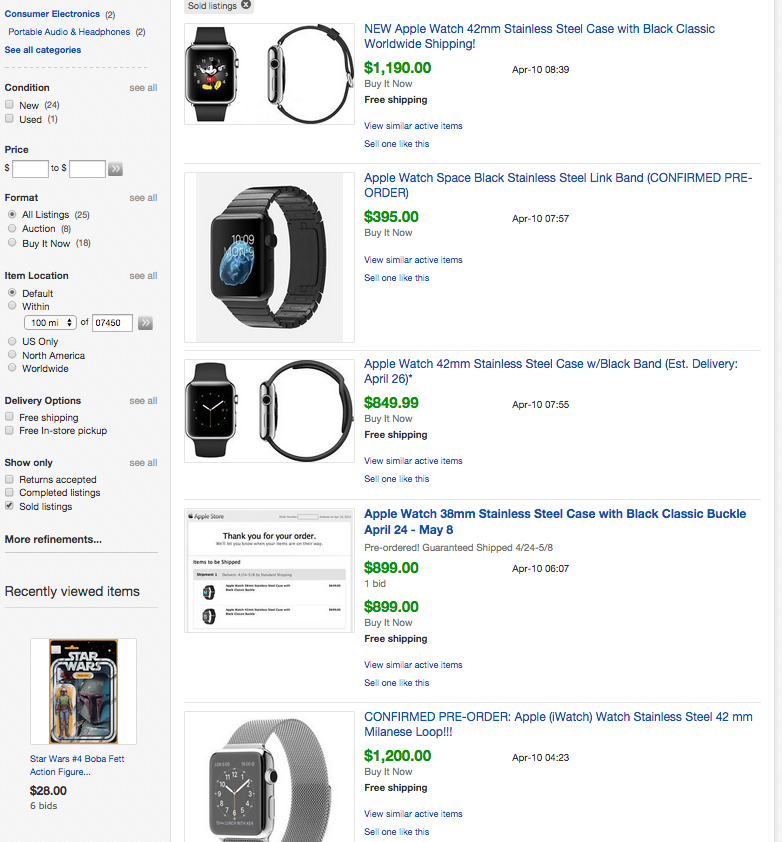Check the New condition checkbox
This screenshot has height=842, width=782.
pyautogui.click(x=9, y=105)
